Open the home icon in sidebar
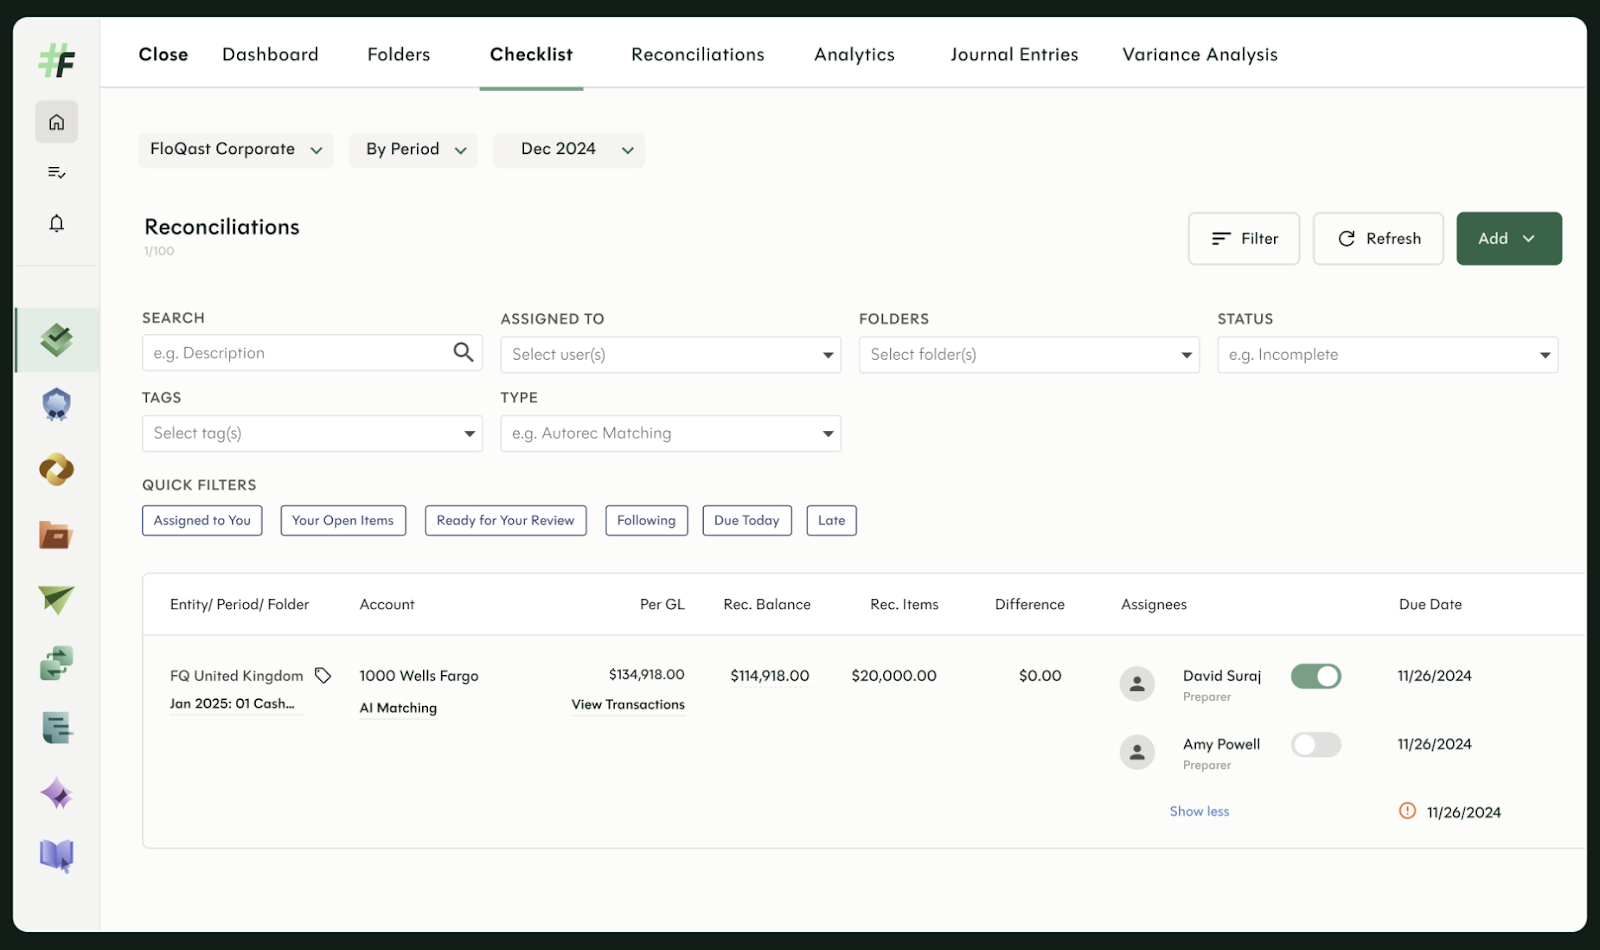The height and width of the screenshot is (950, 1600). (57, 122)
